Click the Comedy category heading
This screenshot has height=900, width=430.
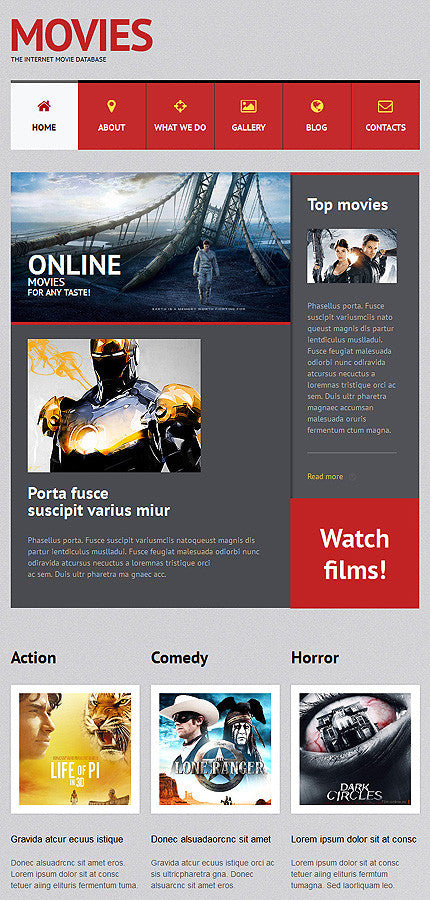pyautogui.click(x=180, y=658)
